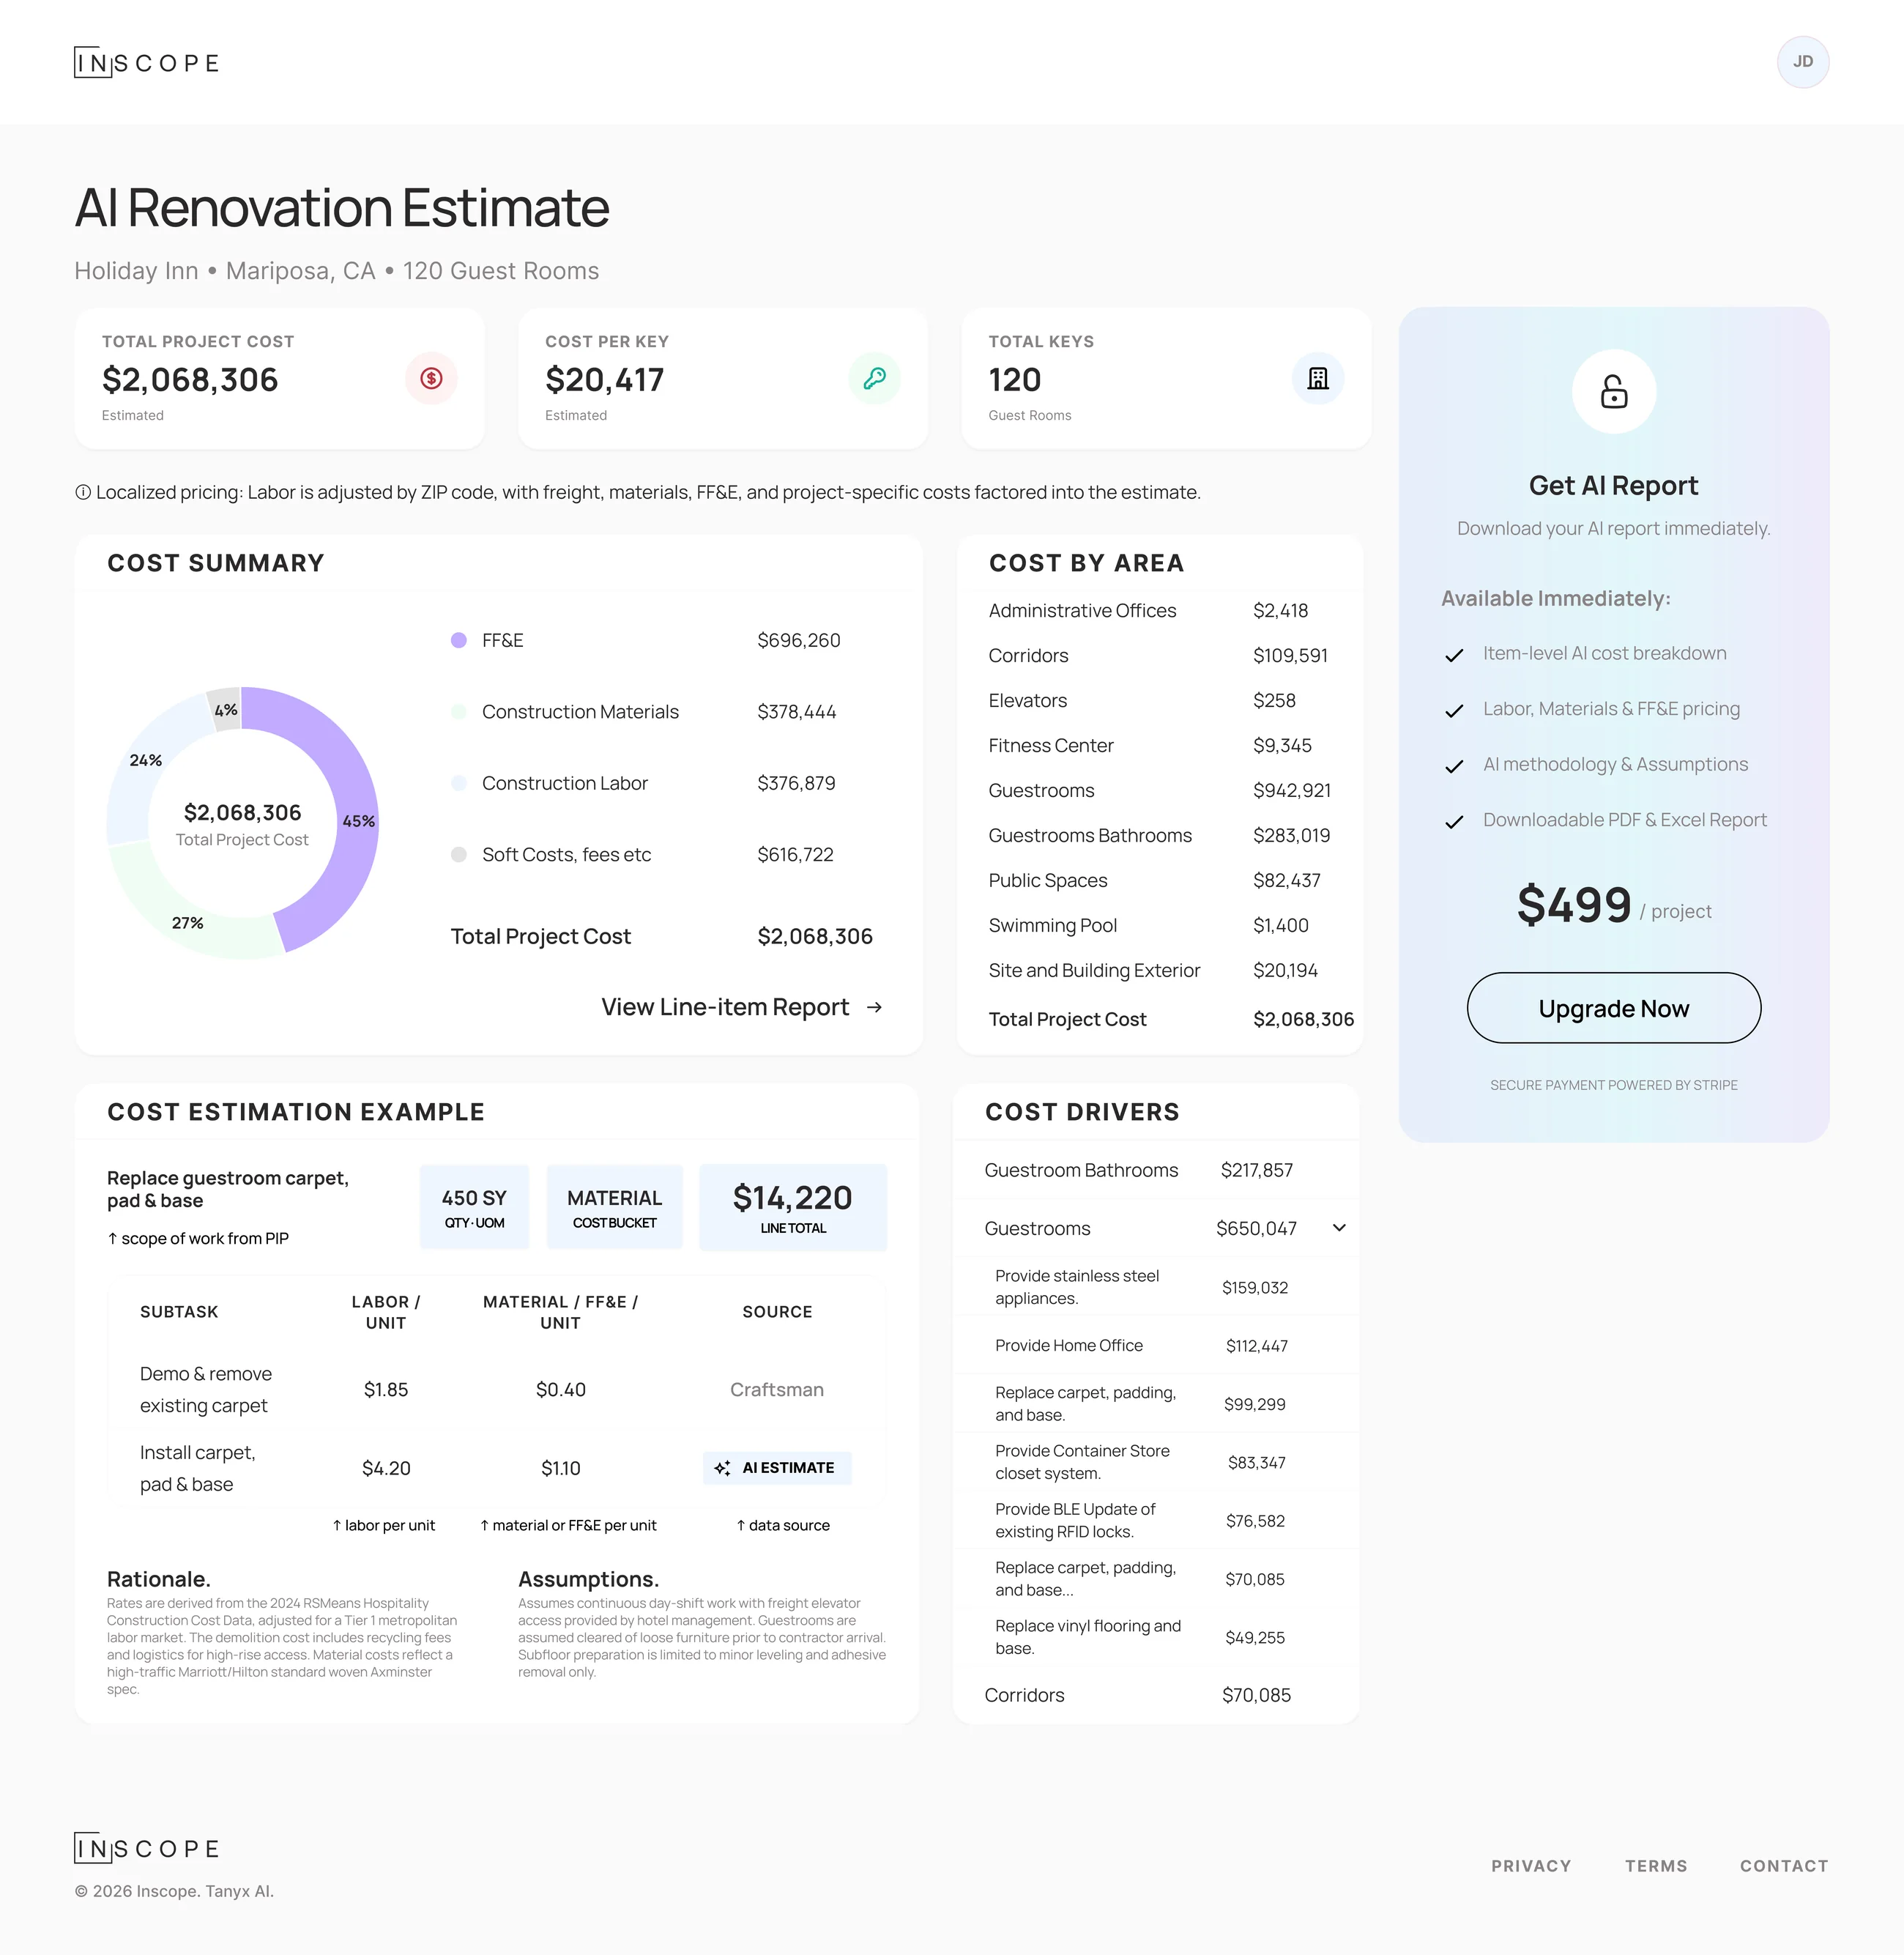1904x1955 pixels.
Task: Click the Inscope logo in the header
Action: [147, 63]
